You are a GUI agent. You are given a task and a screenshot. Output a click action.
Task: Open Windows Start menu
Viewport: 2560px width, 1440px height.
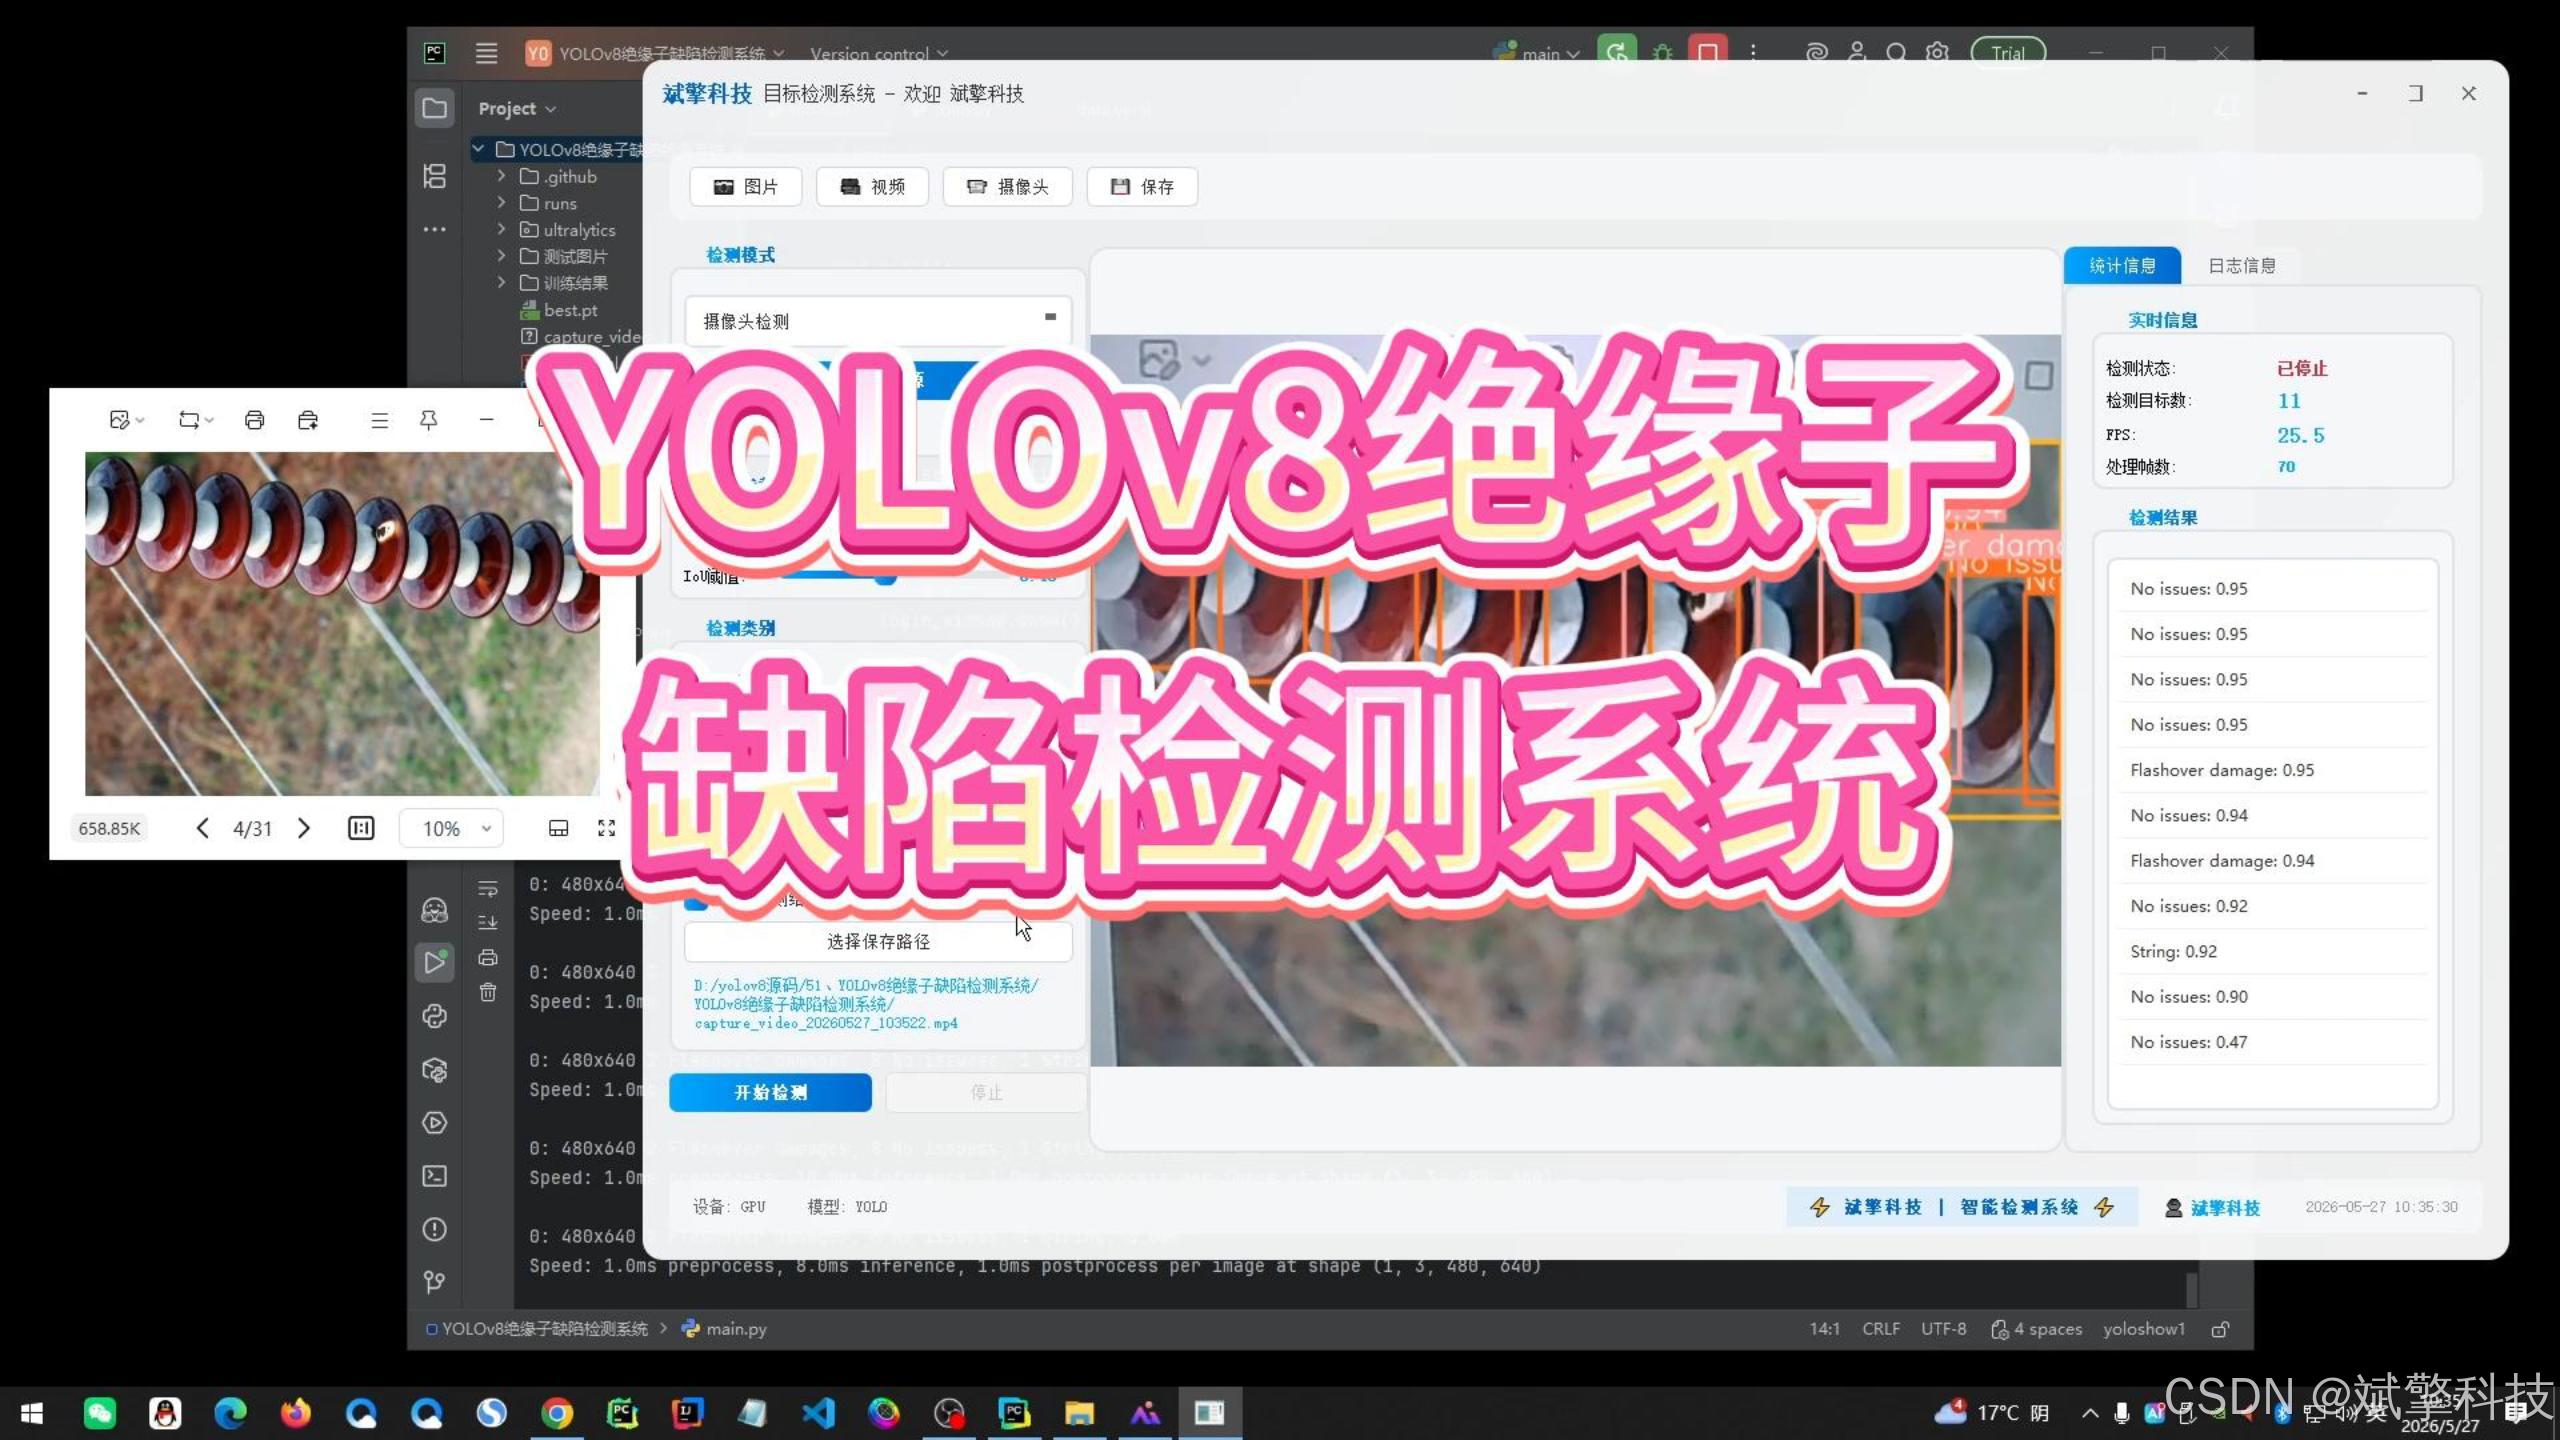(32, 1413)
